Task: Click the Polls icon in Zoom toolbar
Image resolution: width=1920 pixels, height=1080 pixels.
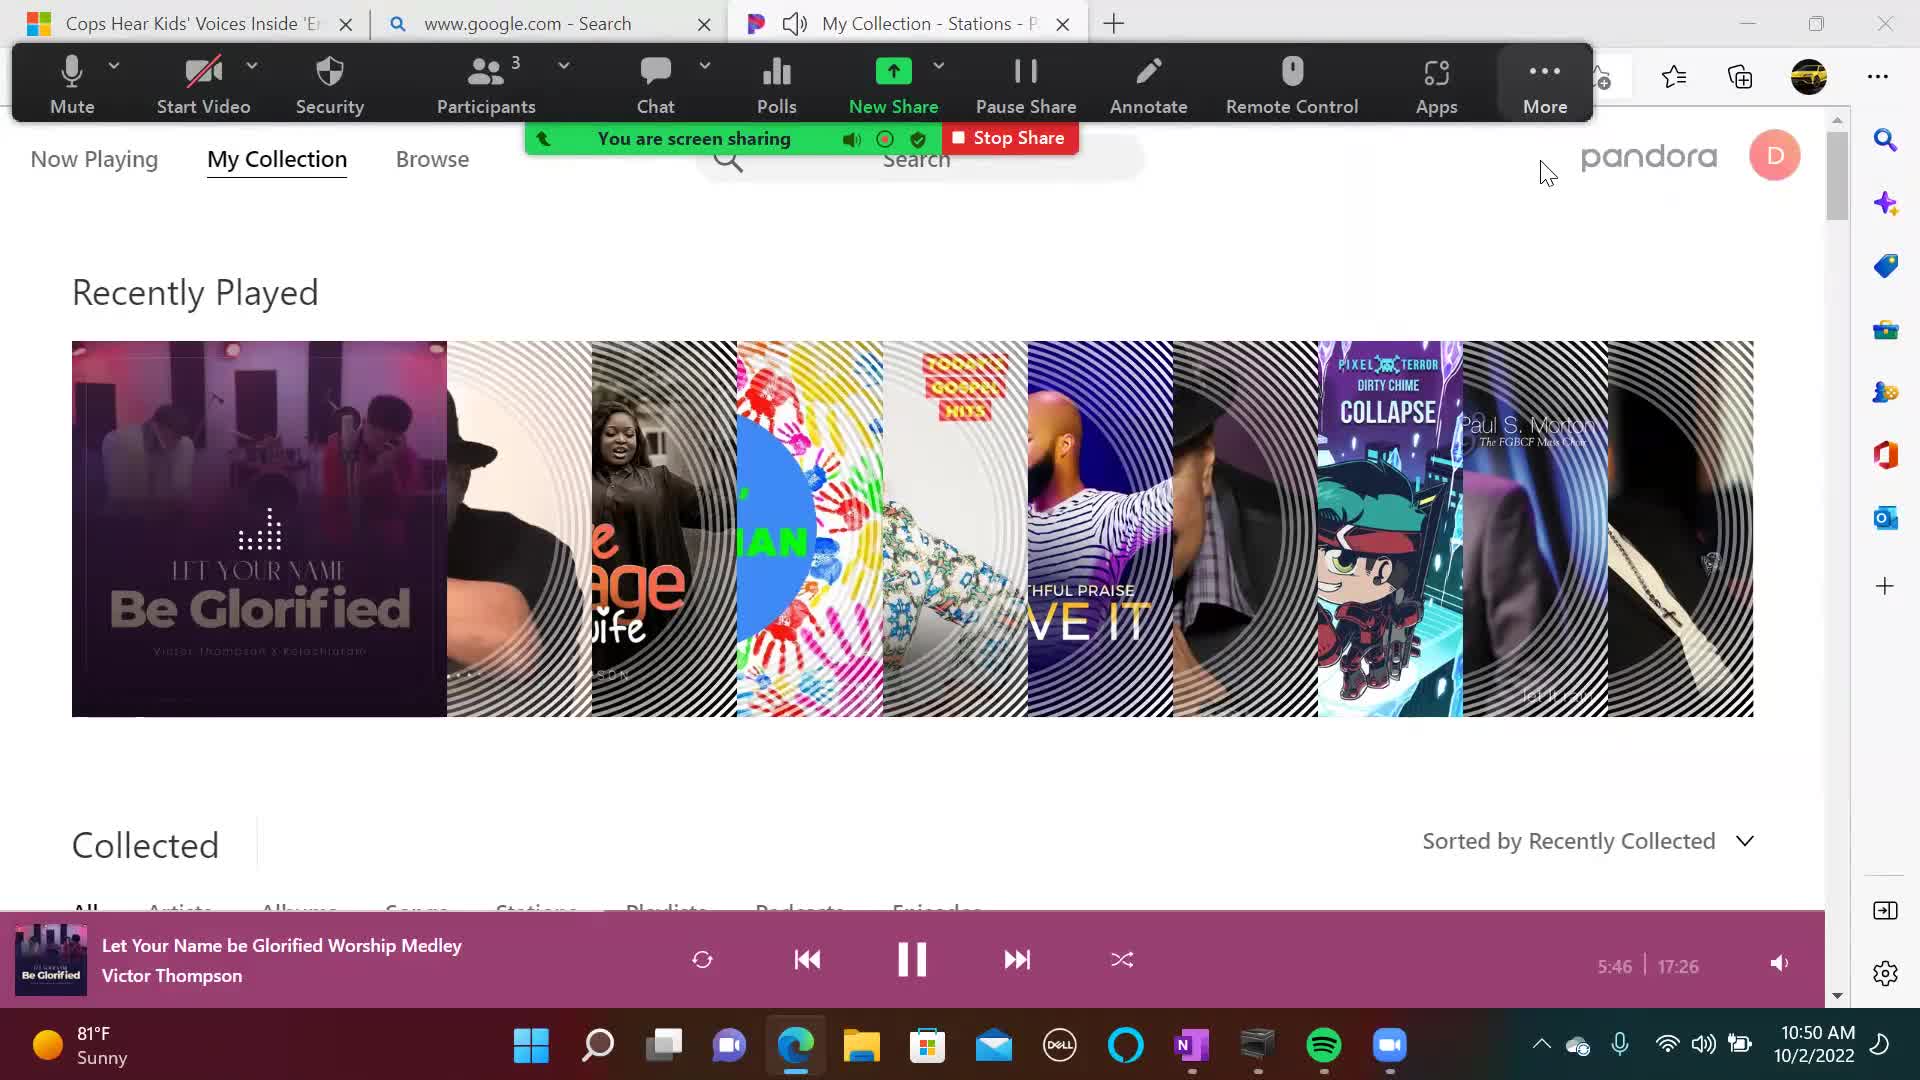Action: tap(776, 72)
